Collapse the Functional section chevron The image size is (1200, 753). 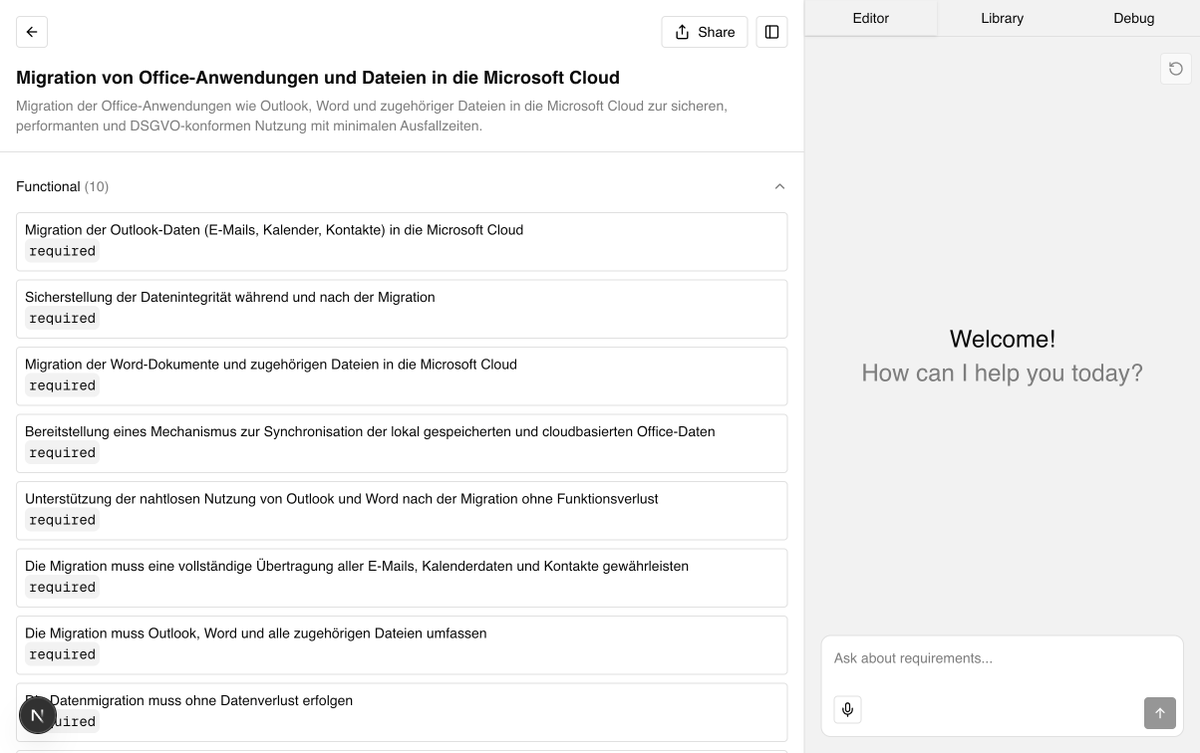(780, 187)
